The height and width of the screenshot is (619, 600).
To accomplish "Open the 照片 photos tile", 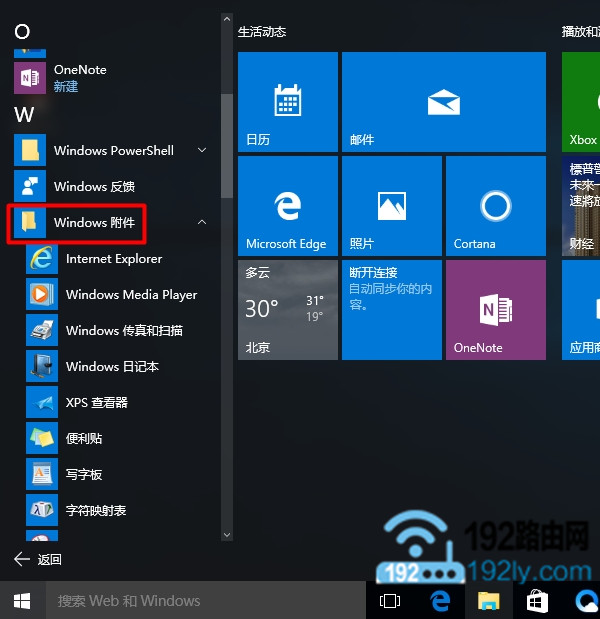I will click(x=392, y=206).
